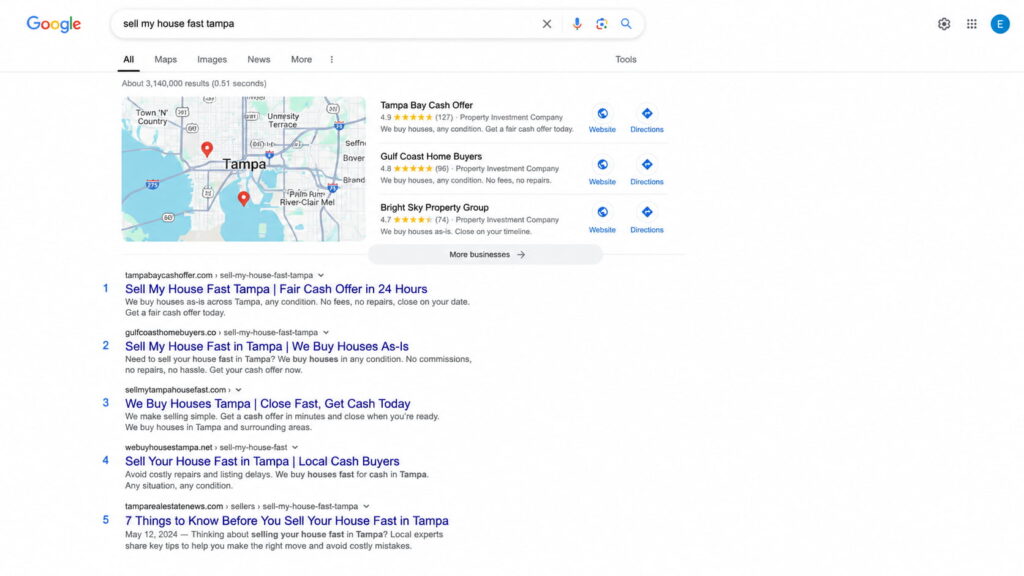Viewport: 1024px width, 576px height.
Task: Open 'We Buy Houses Tampa | Close Fast' result
Action: coord(268,404)
